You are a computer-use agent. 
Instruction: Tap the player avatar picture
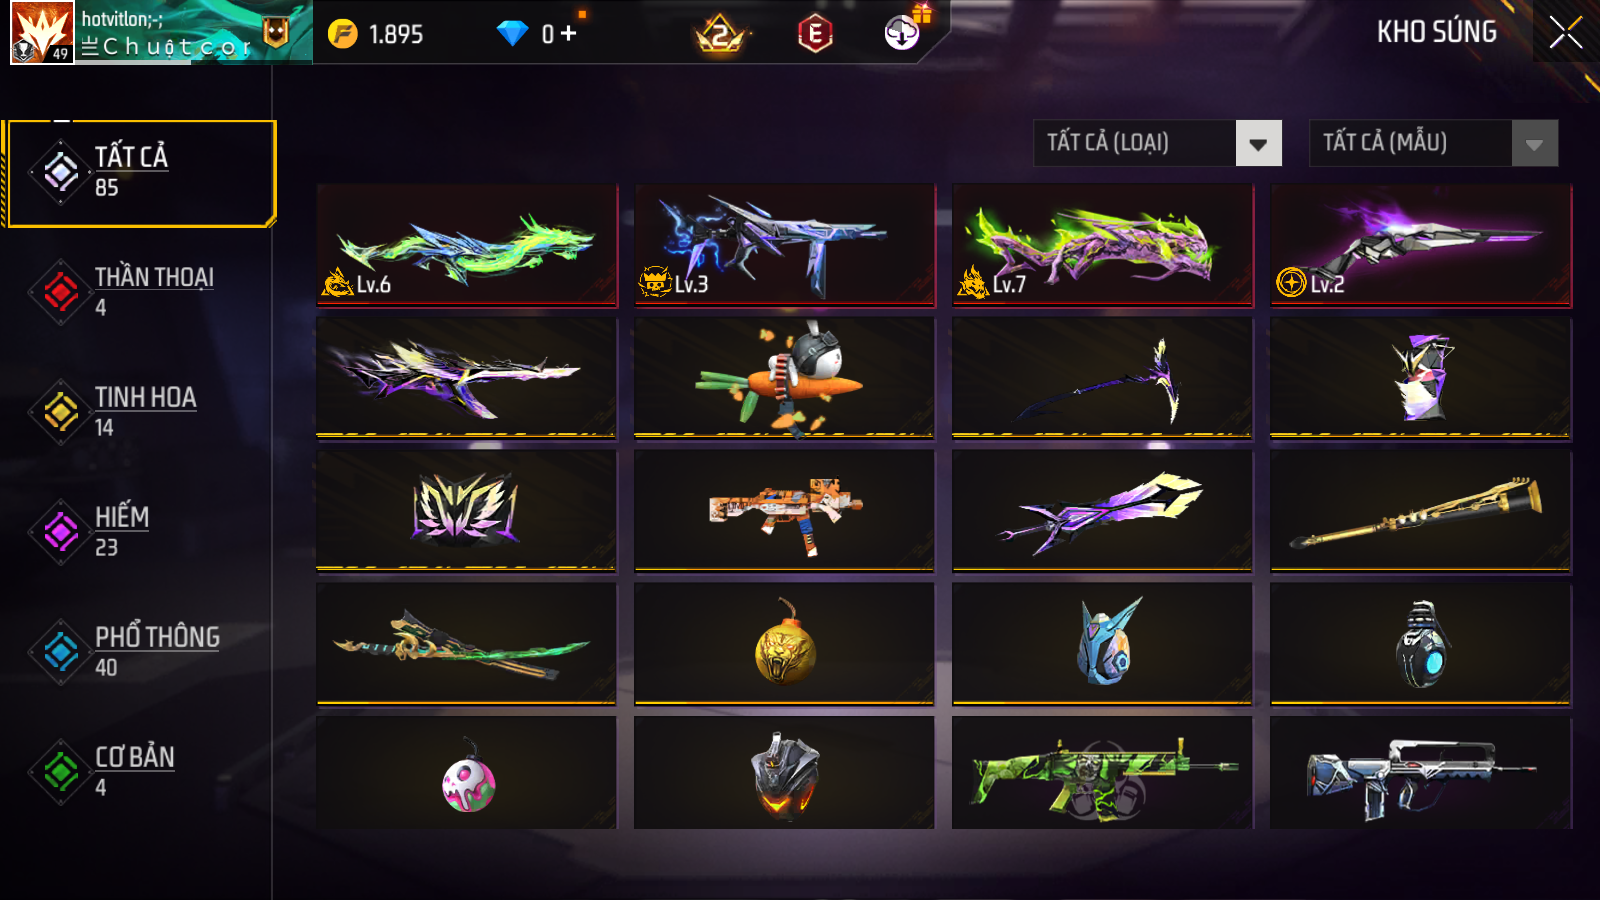(x=42, y=32)
